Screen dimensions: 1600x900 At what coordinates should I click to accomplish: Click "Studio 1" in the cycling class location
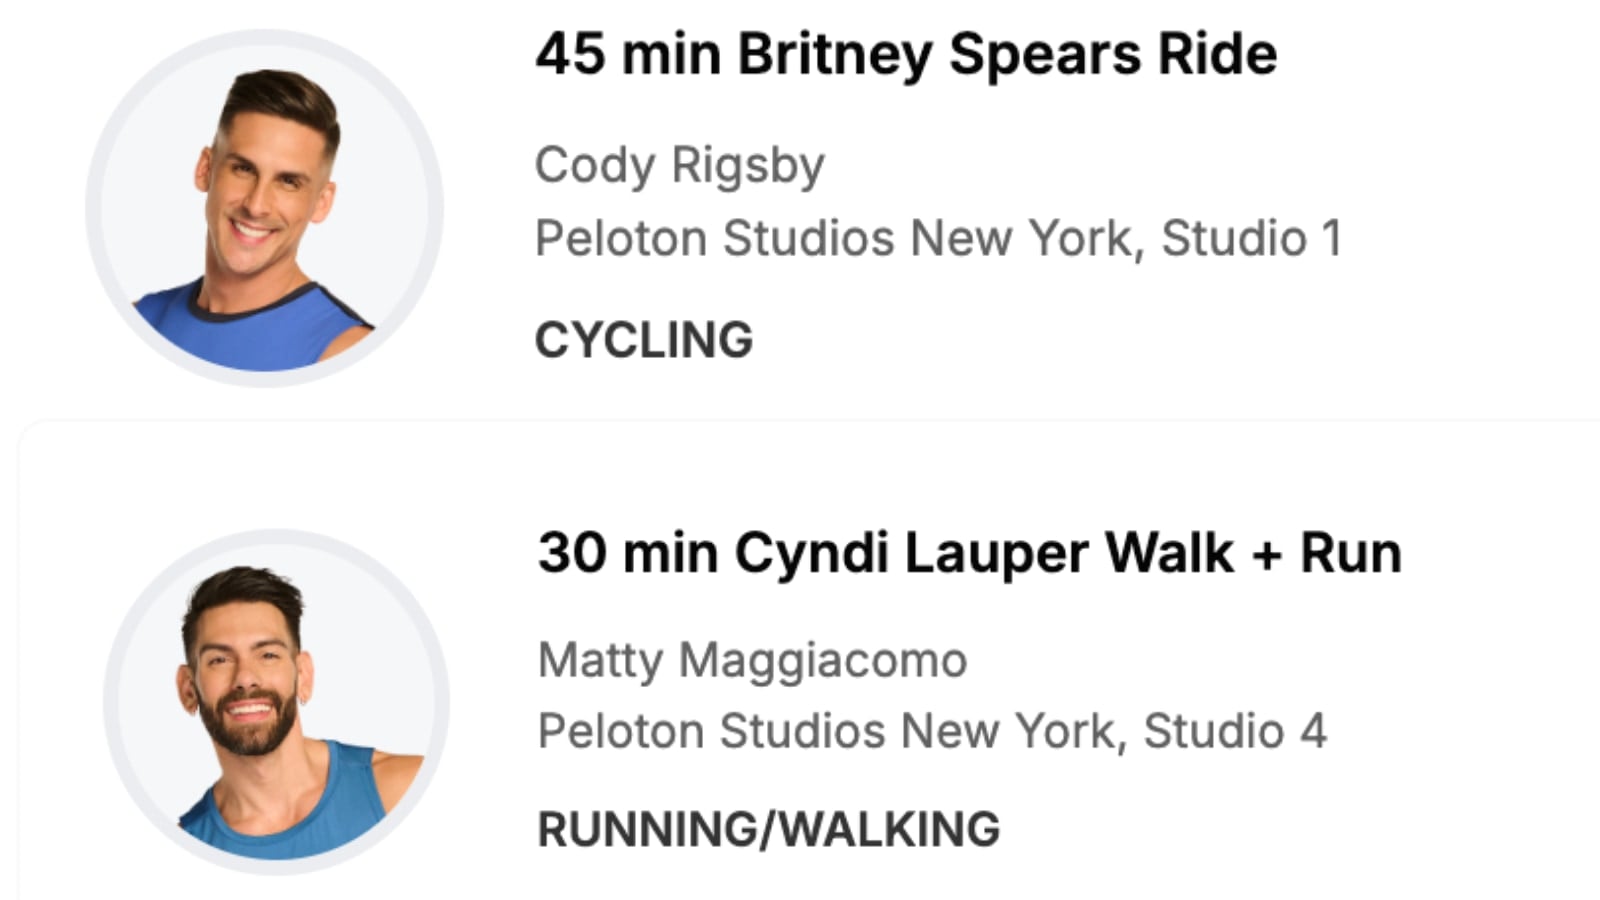[x=1251, y=239]
